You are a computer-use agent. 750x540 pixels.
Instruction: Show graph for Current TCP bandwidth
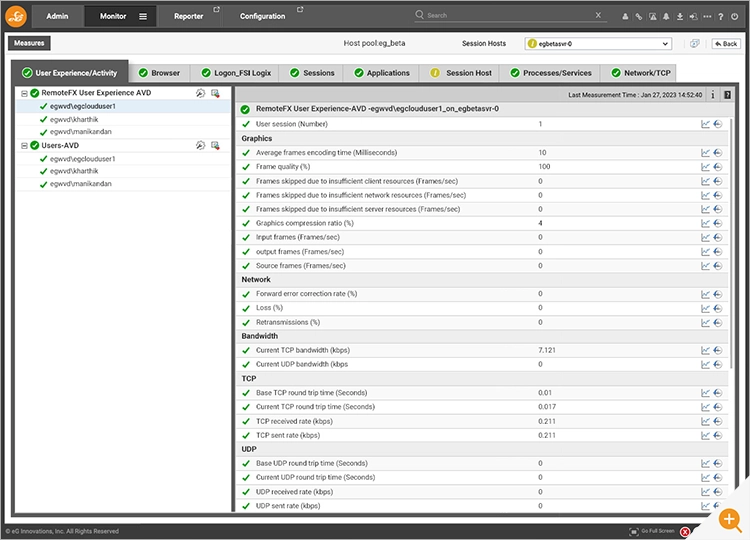(705, 351)
